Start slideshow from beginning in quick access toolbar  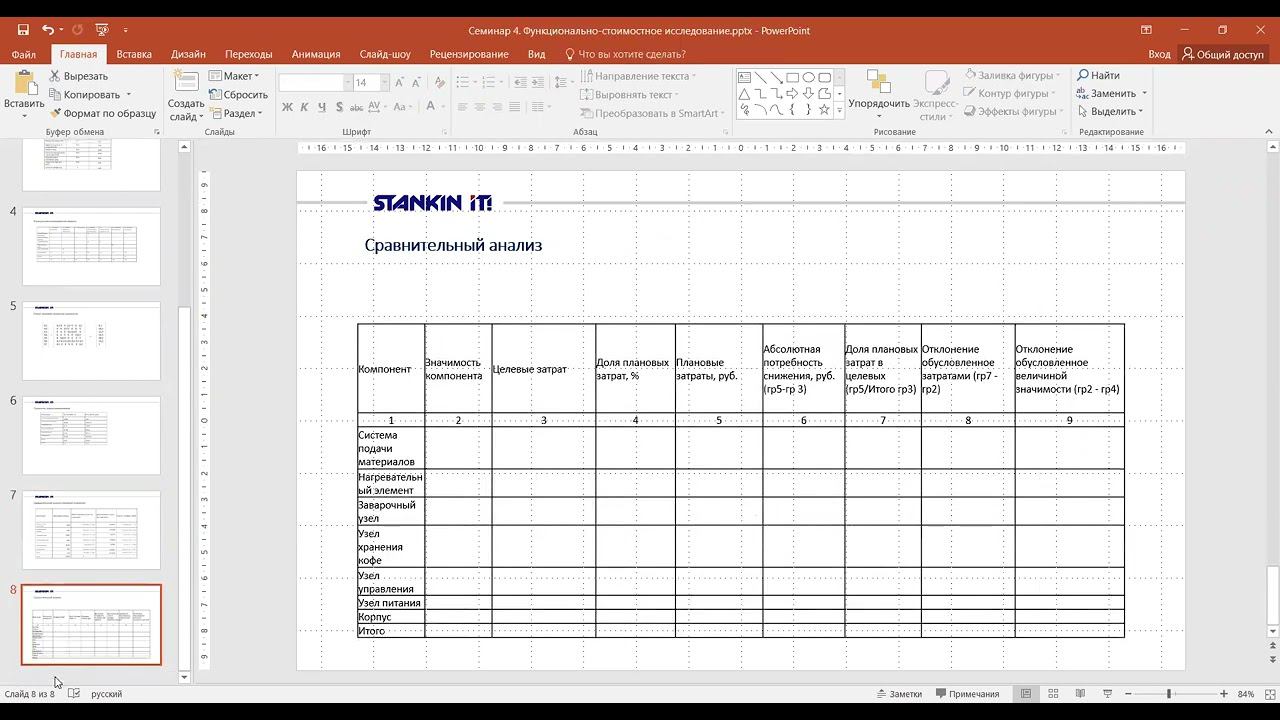[x=101, y=30]
